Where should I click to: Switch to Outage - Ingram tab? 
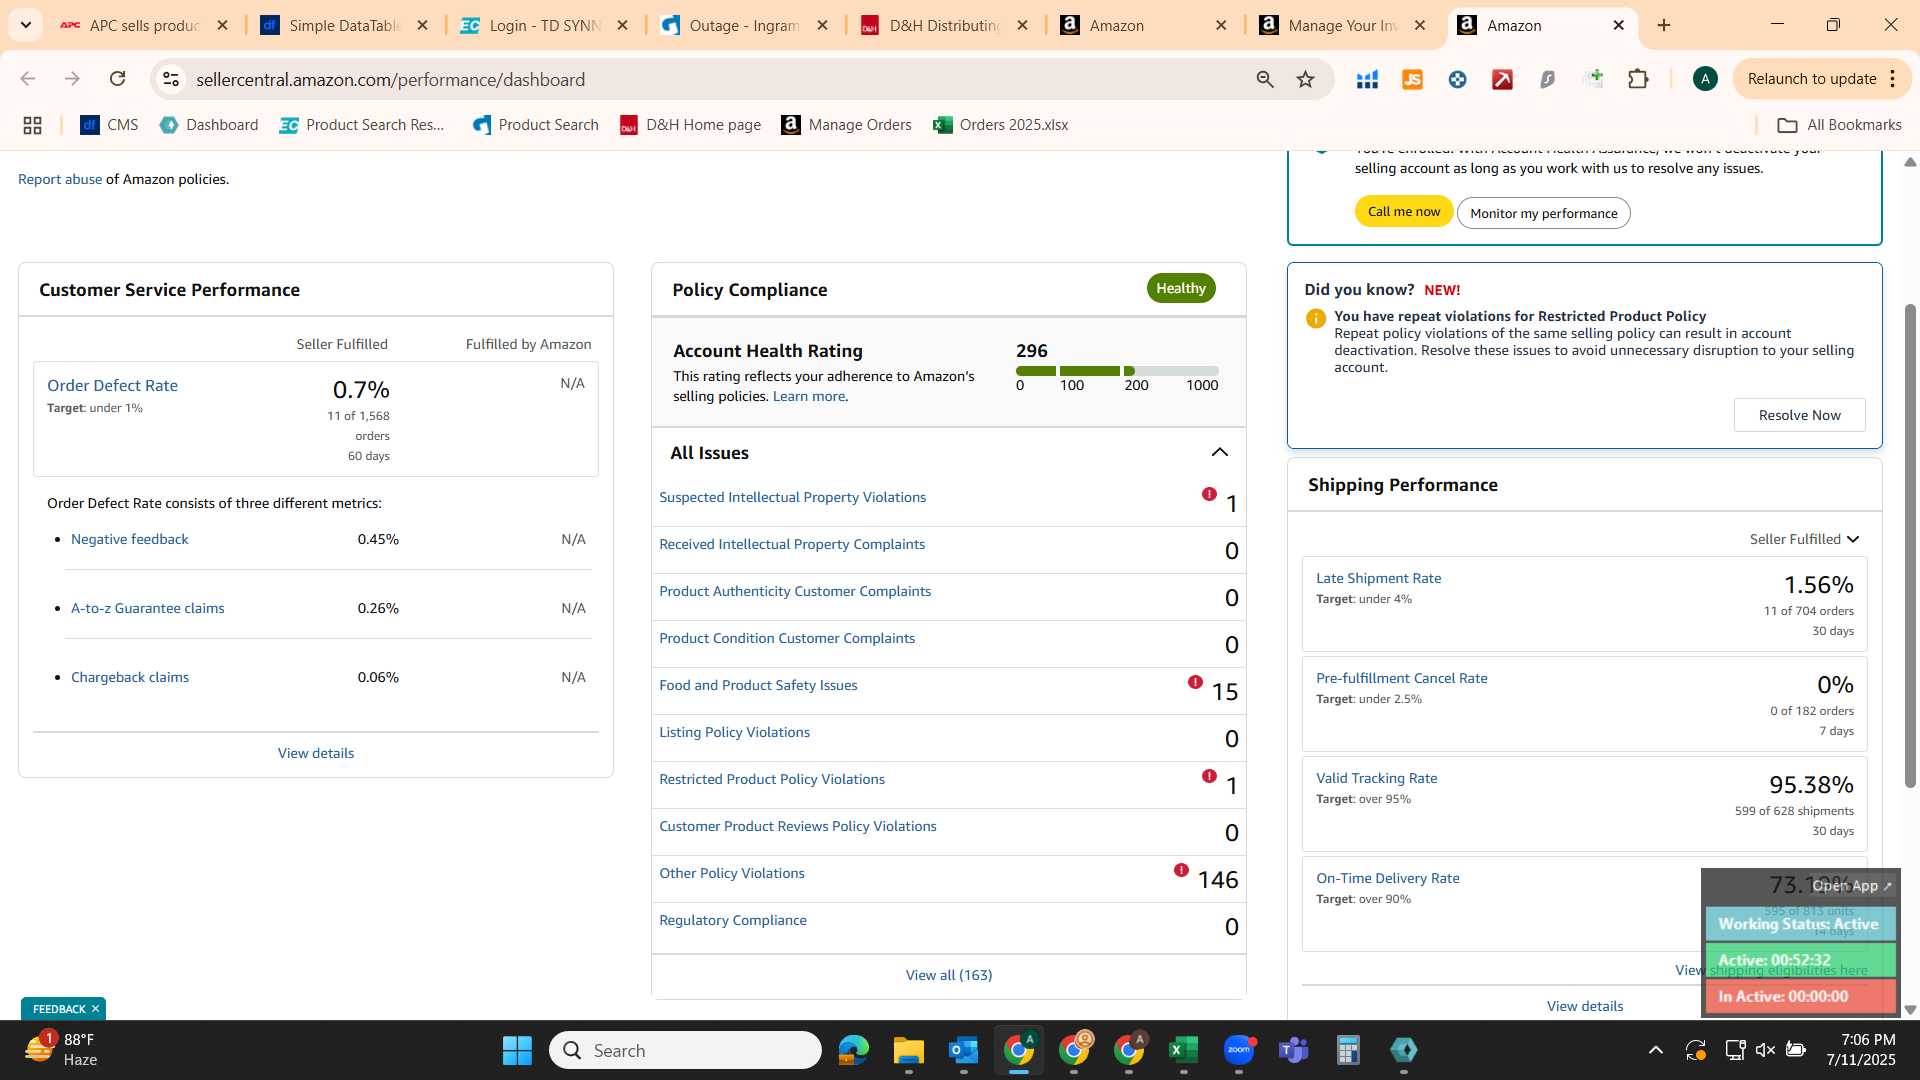tap(745, 25)
